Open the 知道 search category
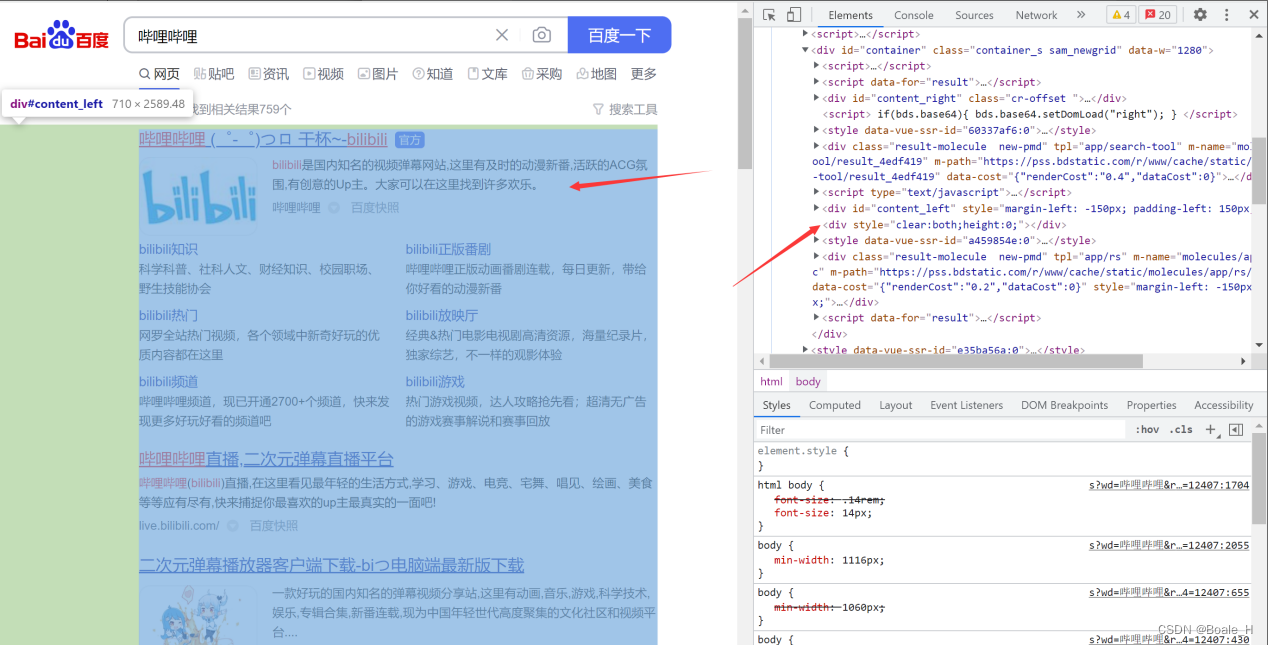Image resolution: width=1268 pixels, height=645 pixels. coord(433,74)
